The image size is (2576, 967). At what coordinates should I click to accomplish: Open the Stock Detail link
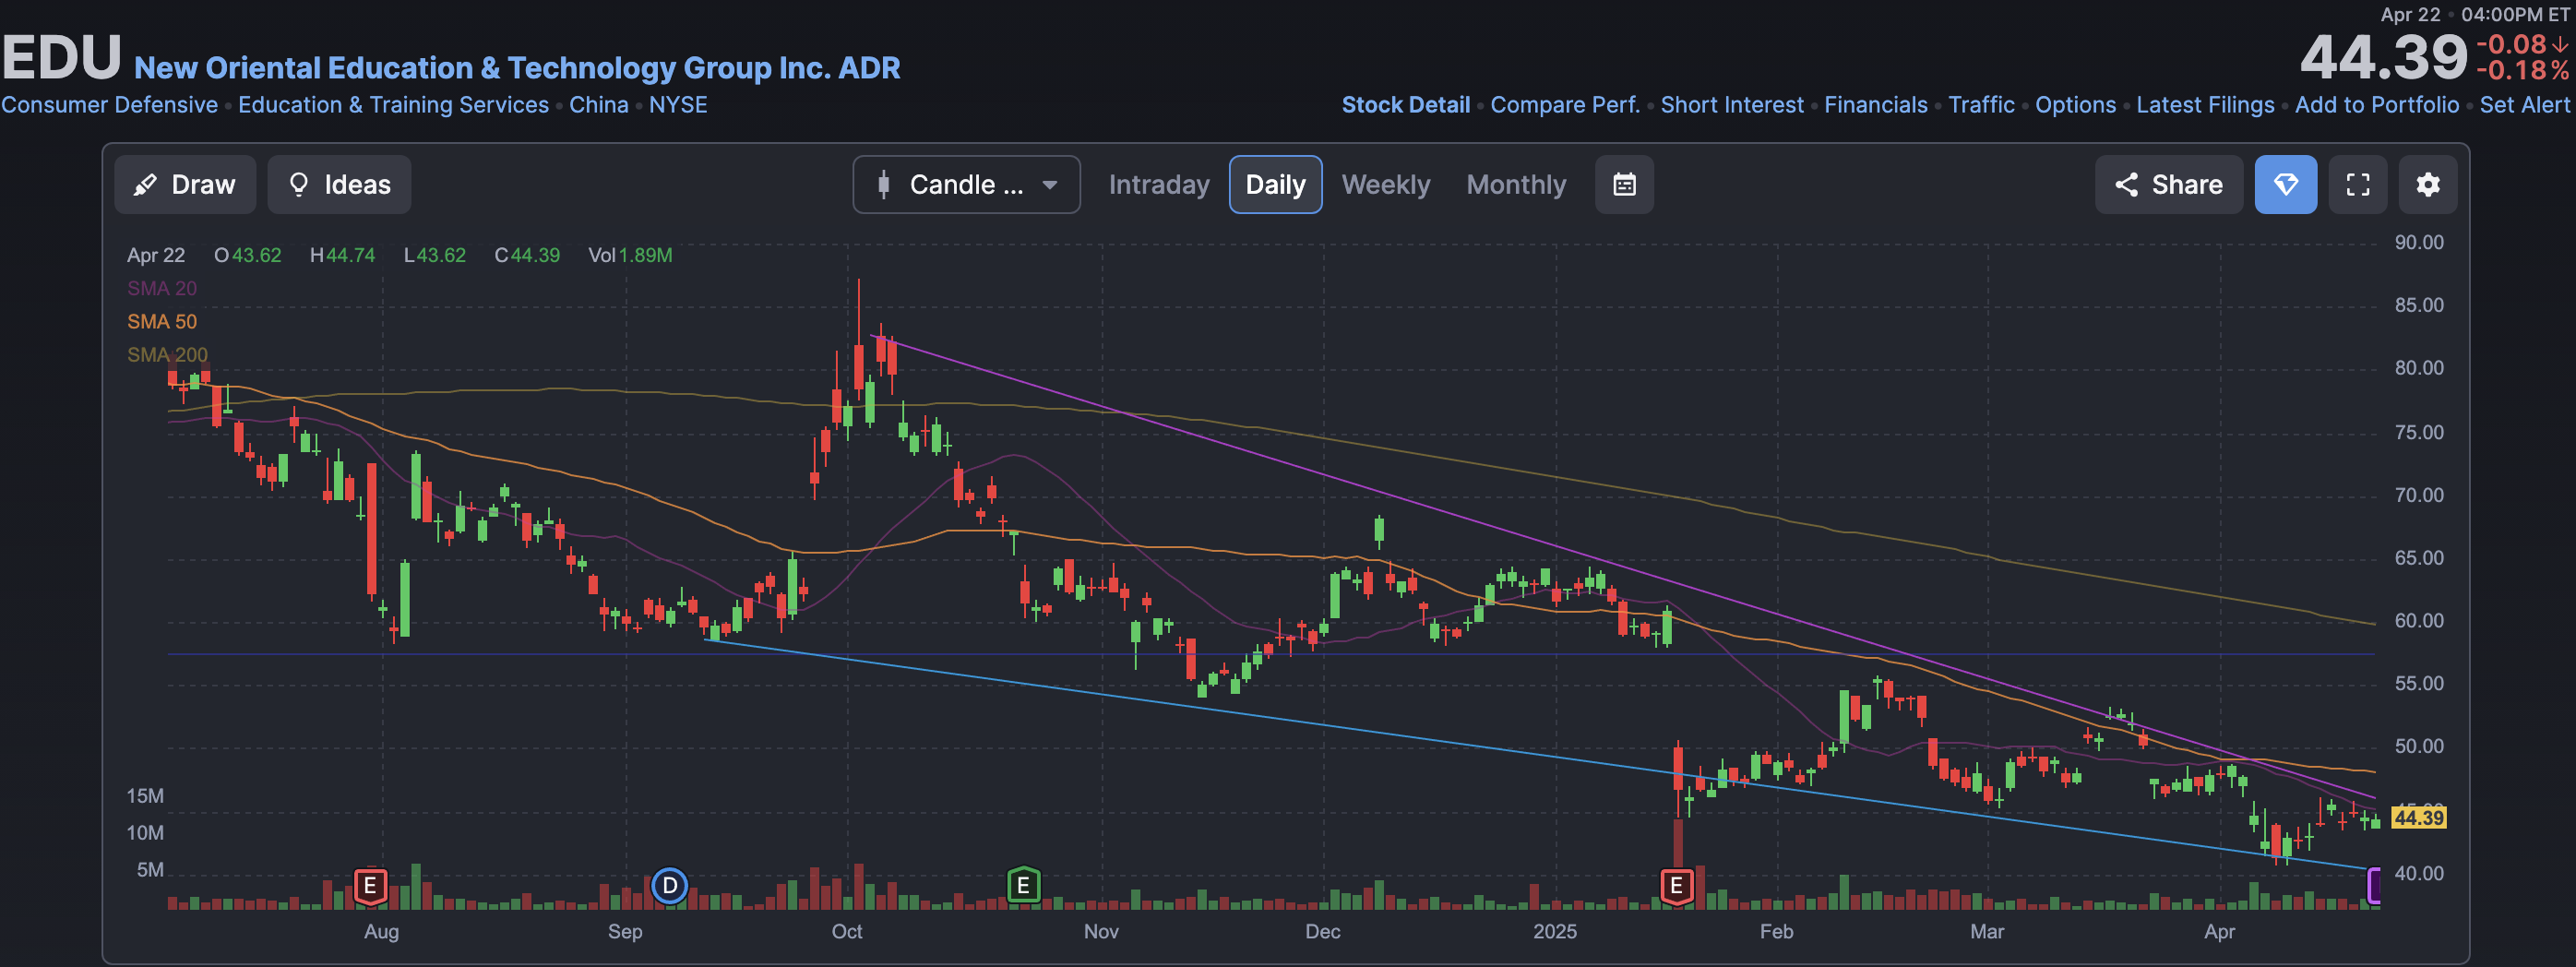tap(1405, 105)
